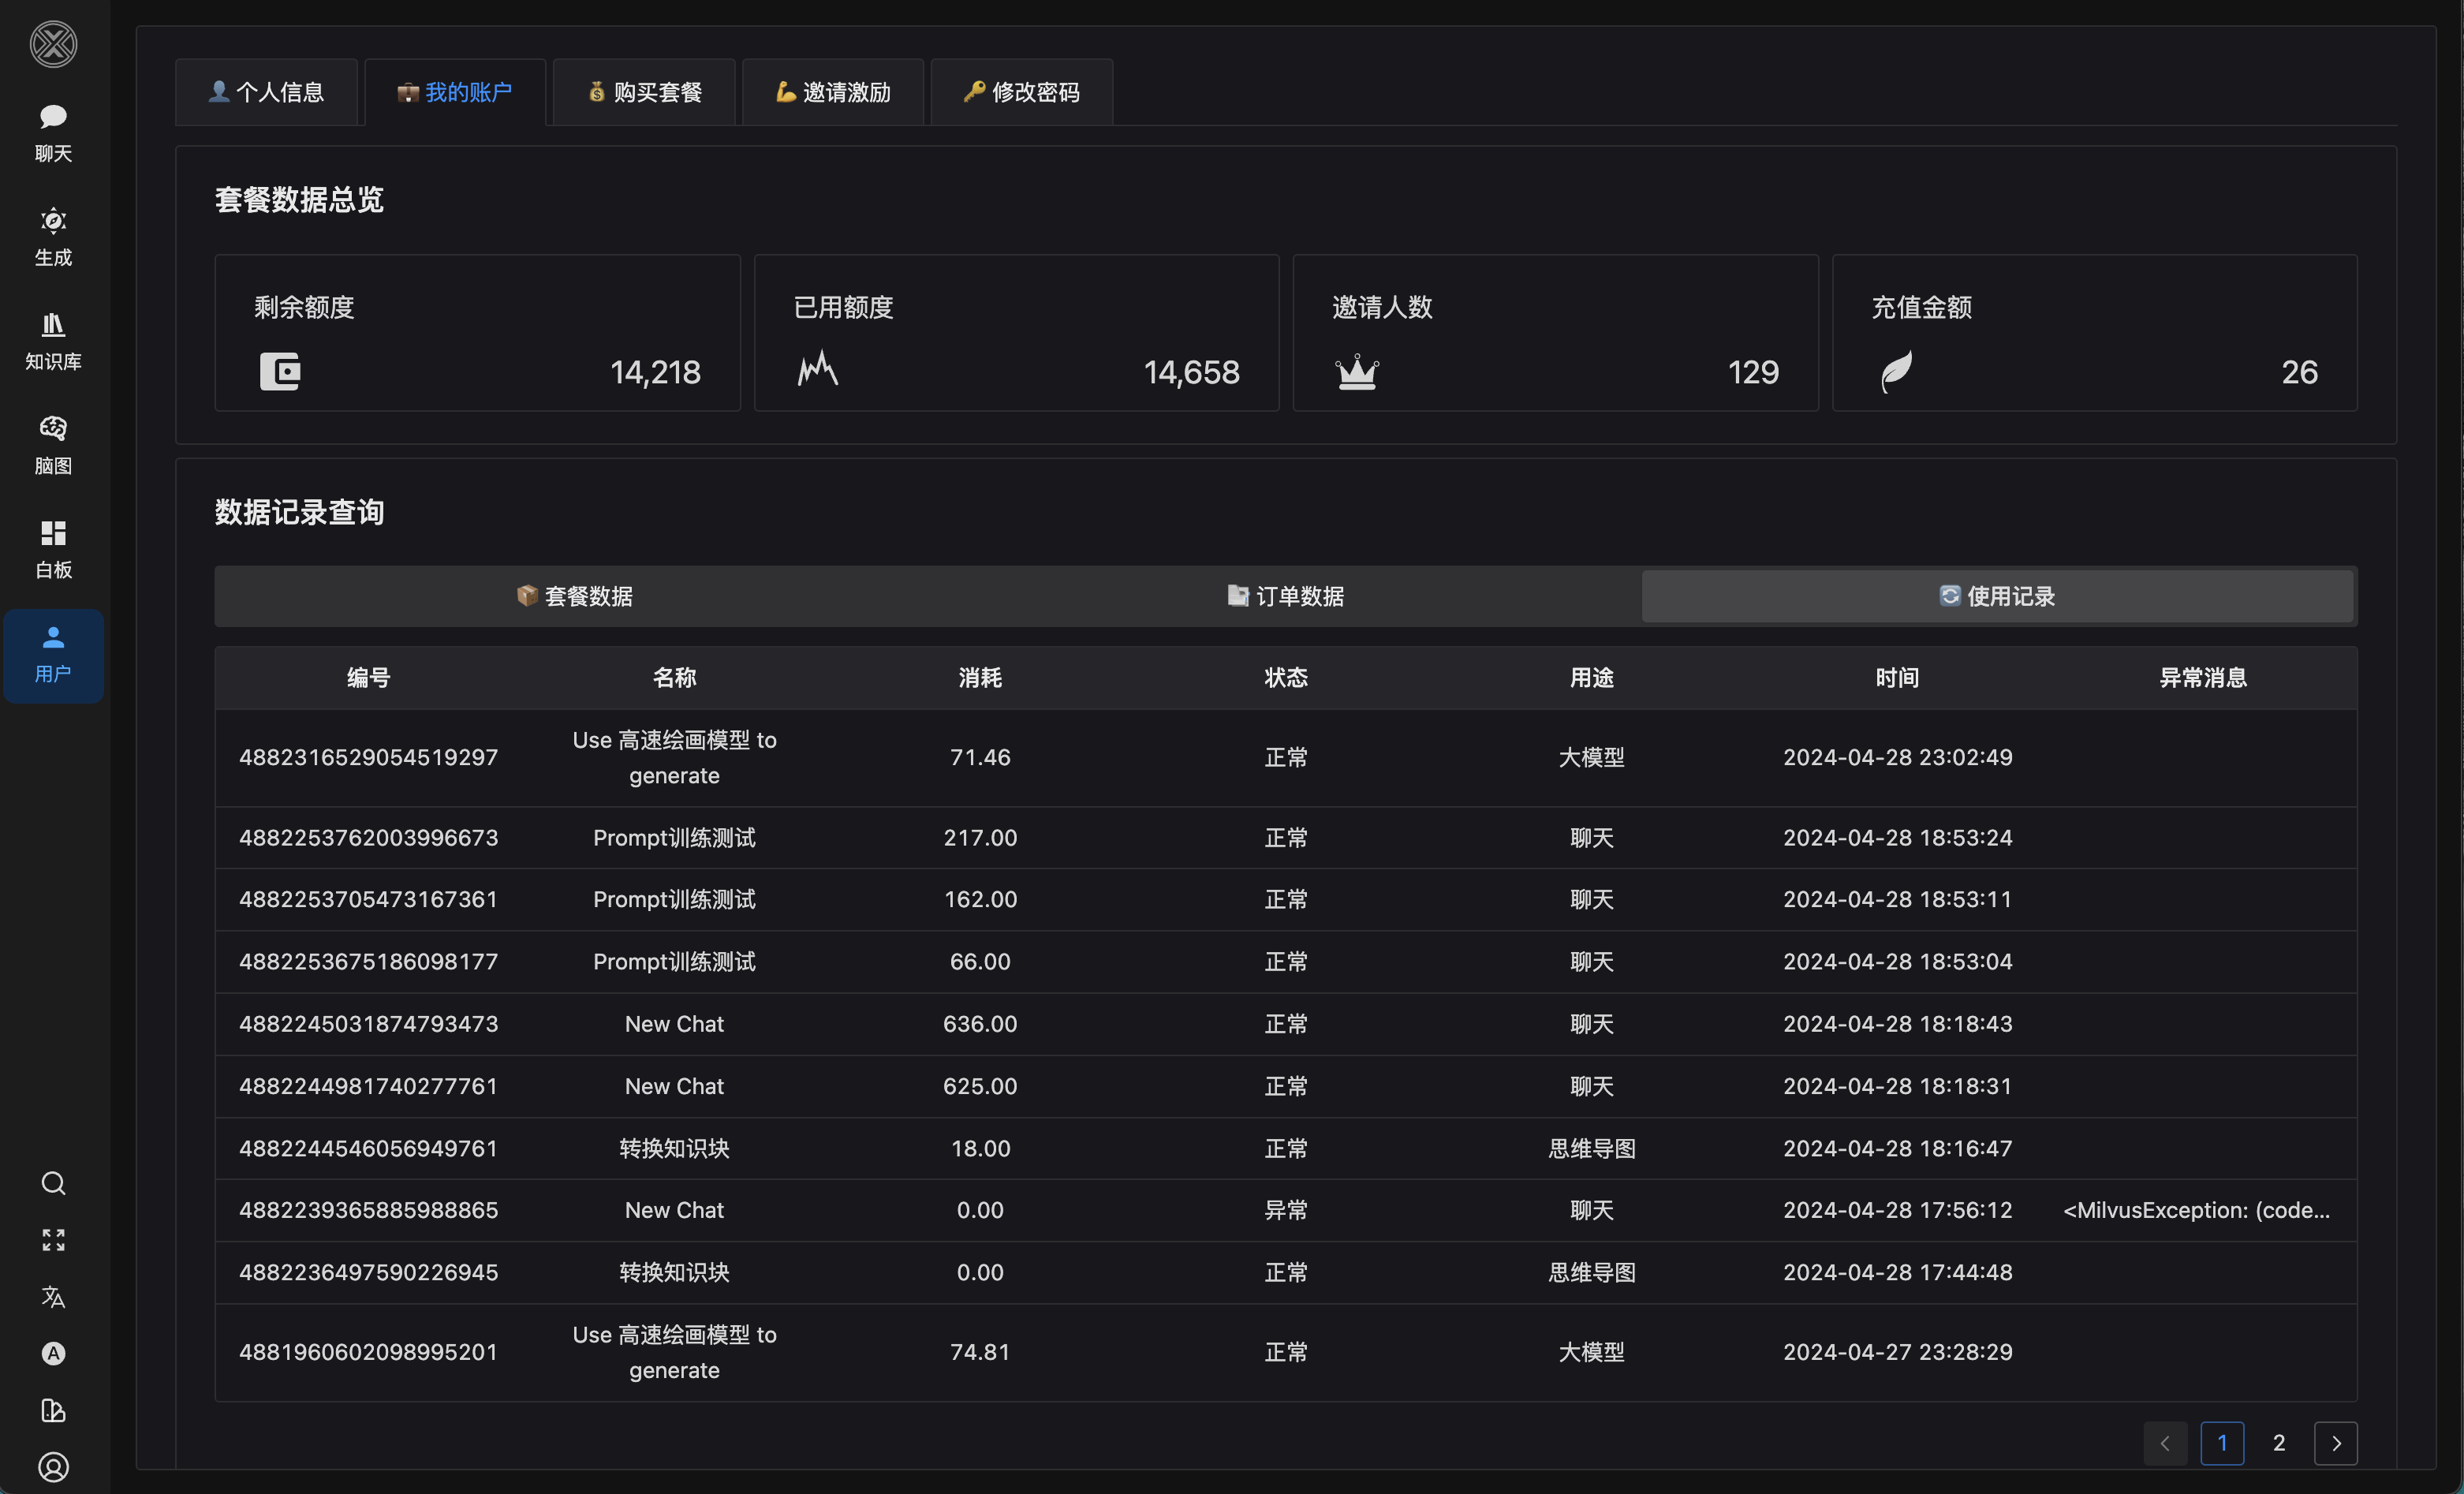The image size is (2464, 1494).
Task: Toggle fullscreen with the expand icon
Action: tap(53, 1240)
